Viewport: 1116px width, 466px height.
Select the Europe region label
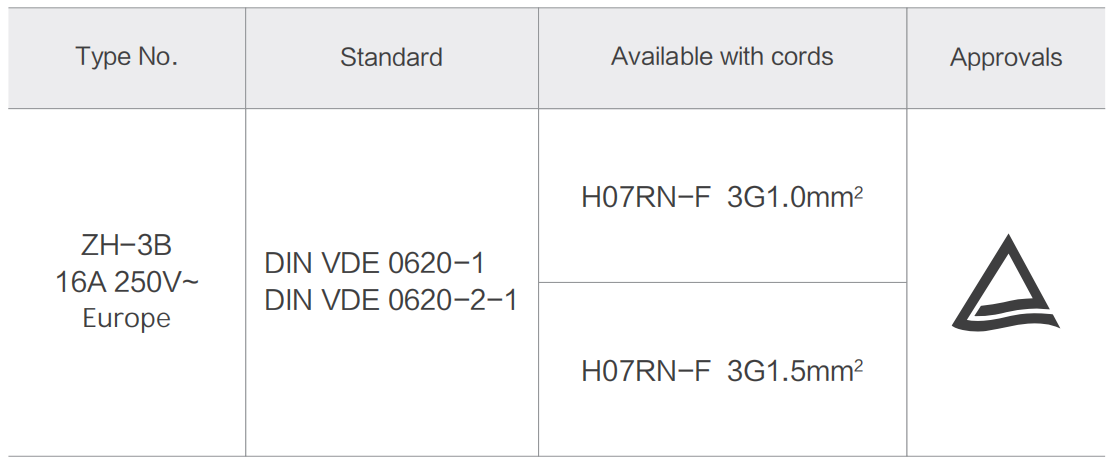[127, 318]
